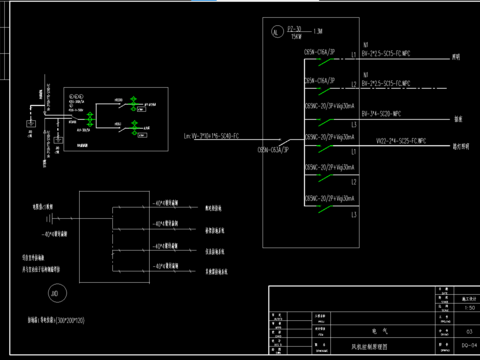Click the DQ-04 drawing number cell
The width and height of the screenshot is (480, 360).
tap(469, 345)
